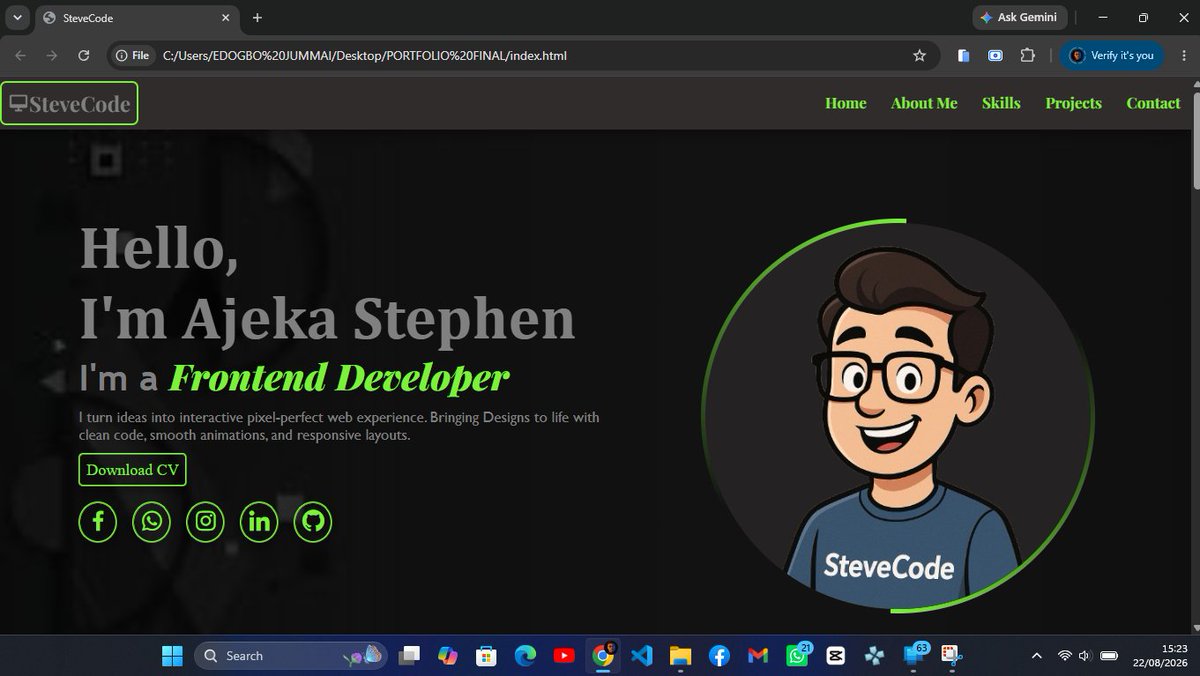Click the SteveCode avatar profile image
This screenshot has height=676, width=1200.
[898, 415]
